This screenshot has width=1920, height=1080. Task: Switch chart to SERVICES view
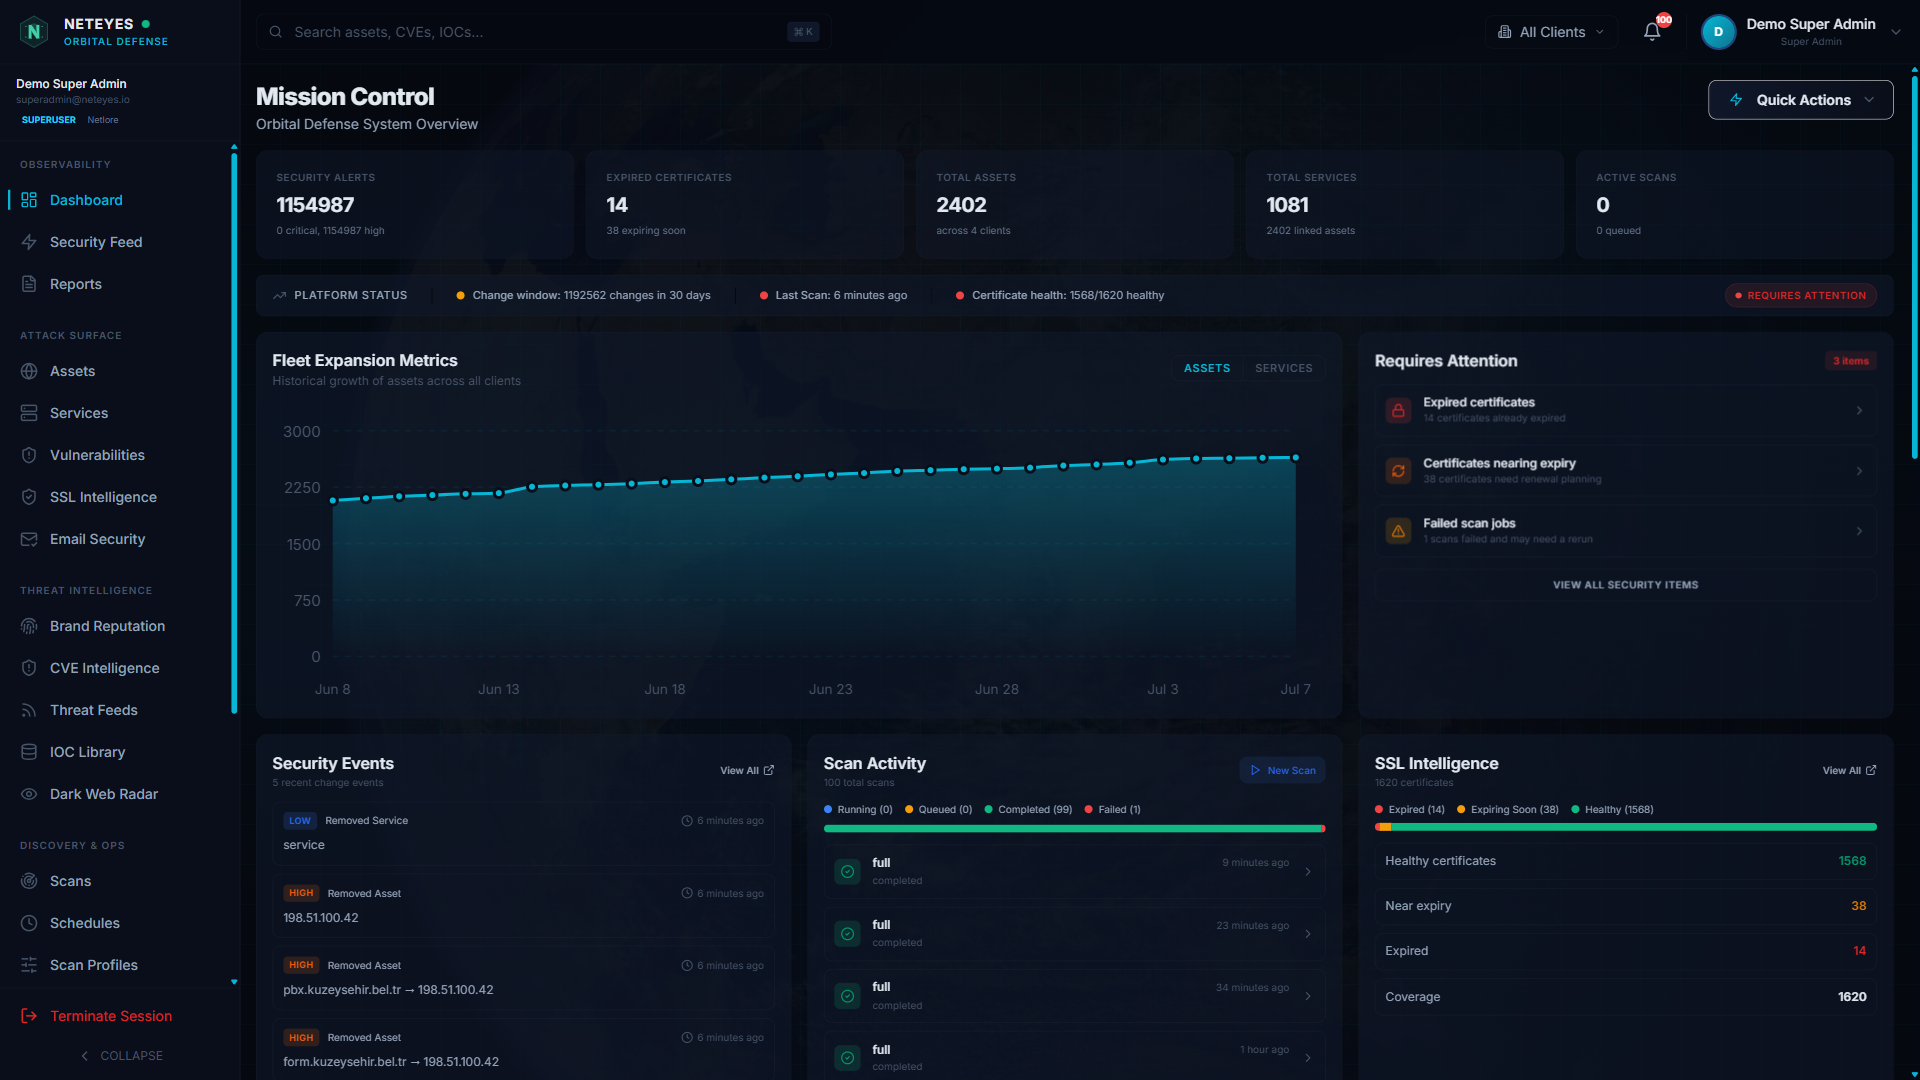pyautogui.click(x=1284, y=368)
